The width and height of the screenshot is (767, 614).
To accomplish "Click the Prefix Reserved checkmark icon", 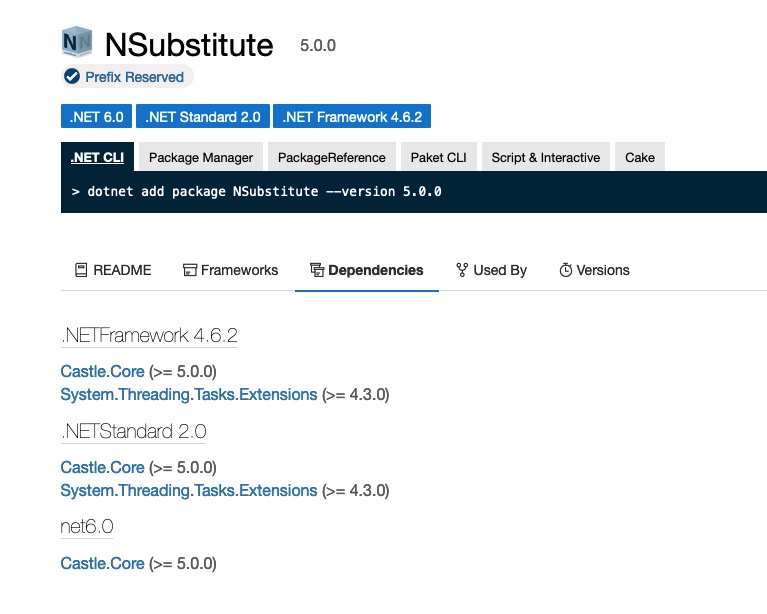I will pyautogui.click(x=72, y=76).
